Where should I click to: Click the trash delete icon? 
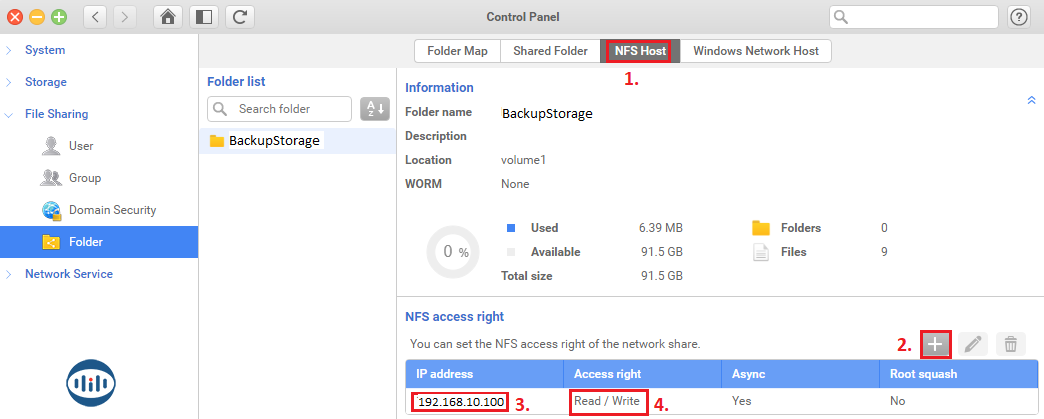point(1010,344)
